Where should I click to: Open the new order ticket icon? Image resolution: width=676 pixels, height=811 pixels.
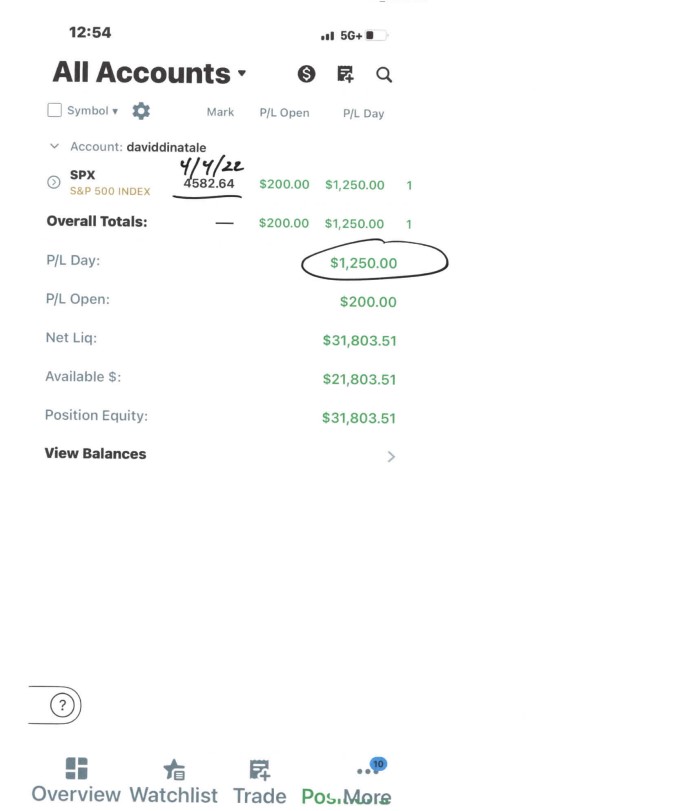click(x=345, y=74)
